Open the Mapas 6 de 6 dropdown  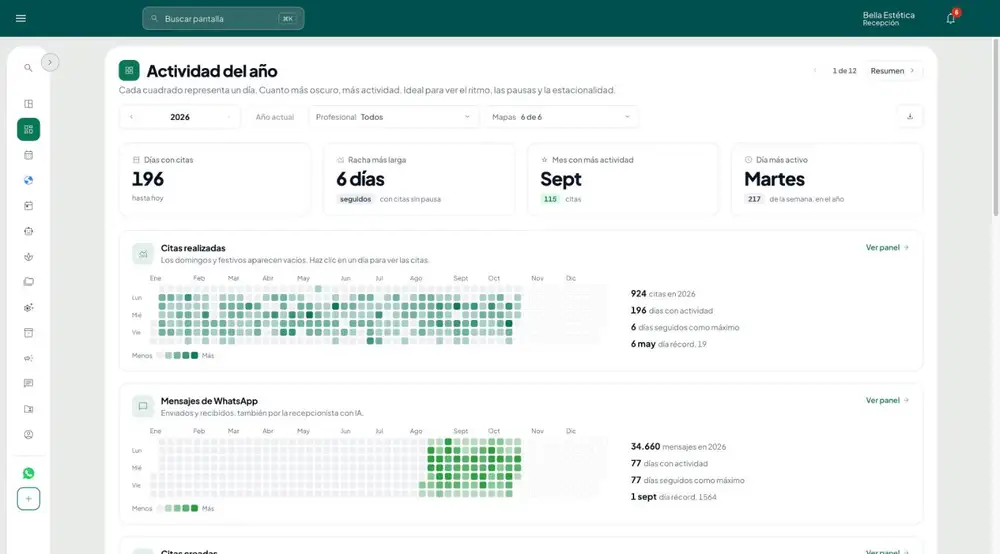tap(561, 117)
